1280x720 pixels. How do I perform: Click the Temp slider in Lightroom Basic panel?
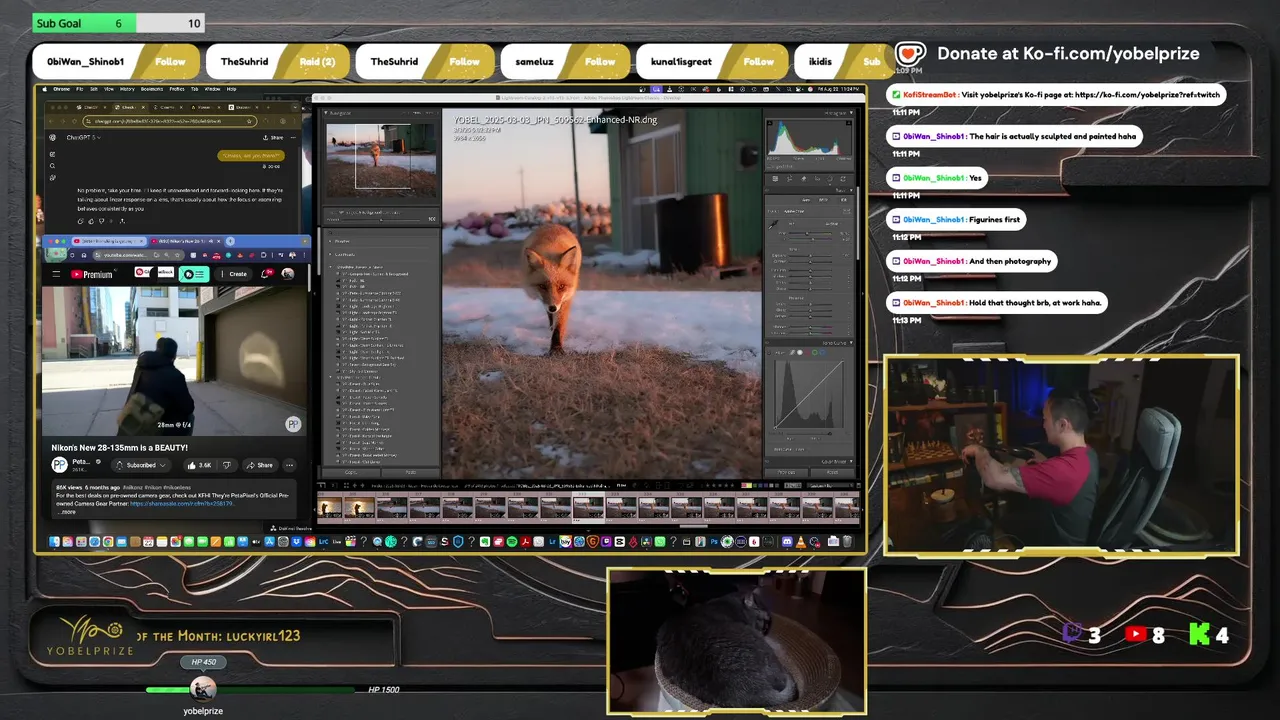pyautogui.click(x=810, y=233)
